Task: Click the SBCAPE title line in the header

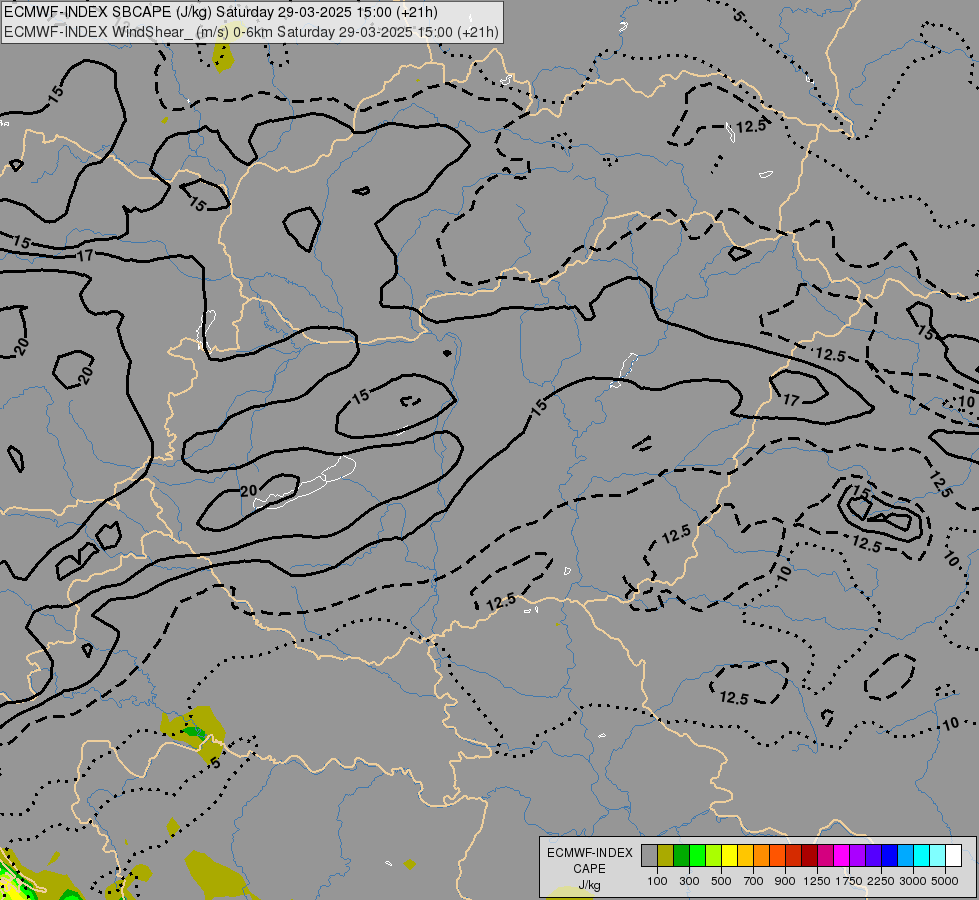Action: [220, 12]
